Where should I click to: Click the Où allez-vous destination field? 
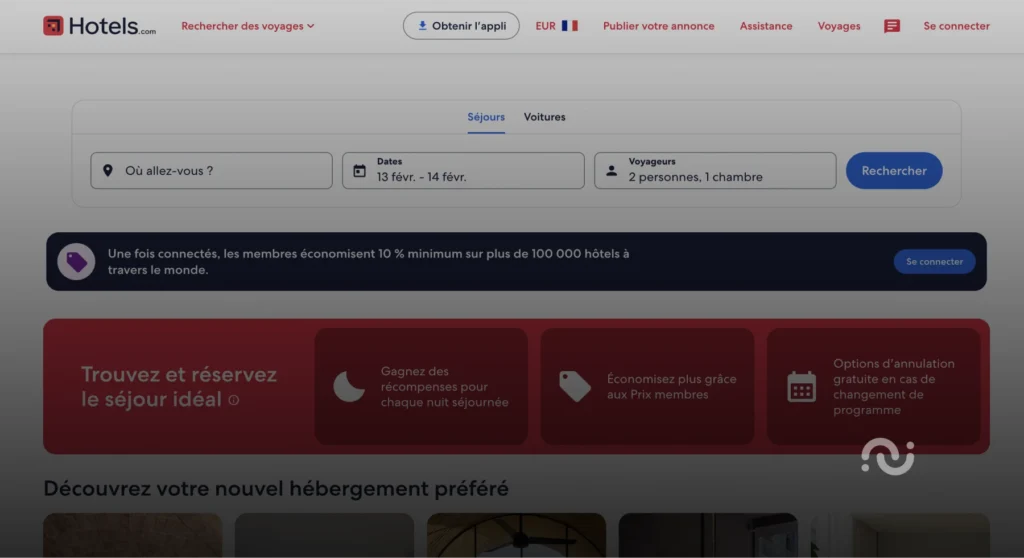point(212,171)
